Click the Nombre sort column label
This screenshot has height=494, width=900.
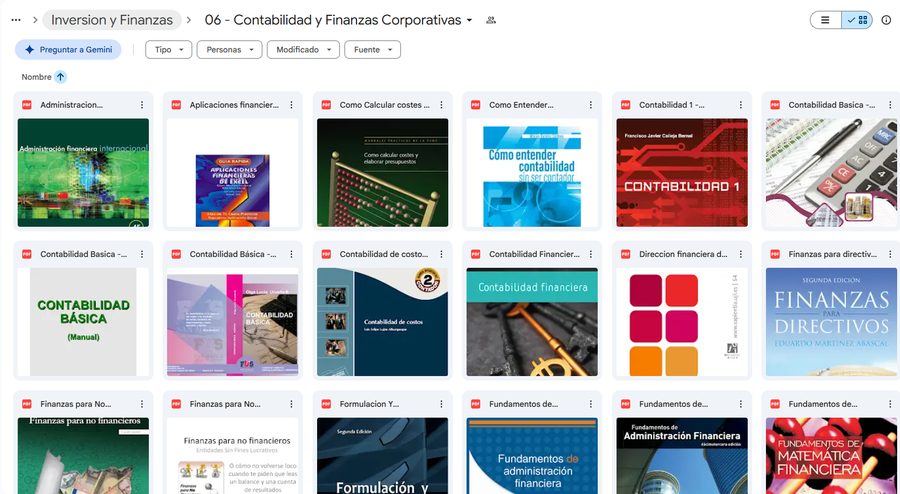point(37,77)
